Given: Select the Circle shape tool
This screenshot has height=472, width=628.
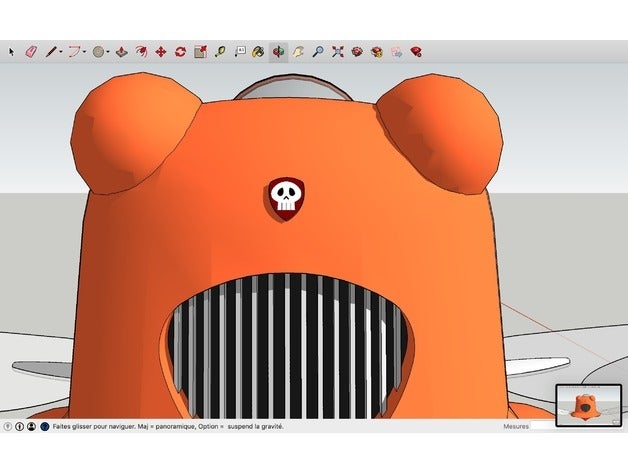Looking at the screenshot, I should pyautogui.click(x=99, y=51).
